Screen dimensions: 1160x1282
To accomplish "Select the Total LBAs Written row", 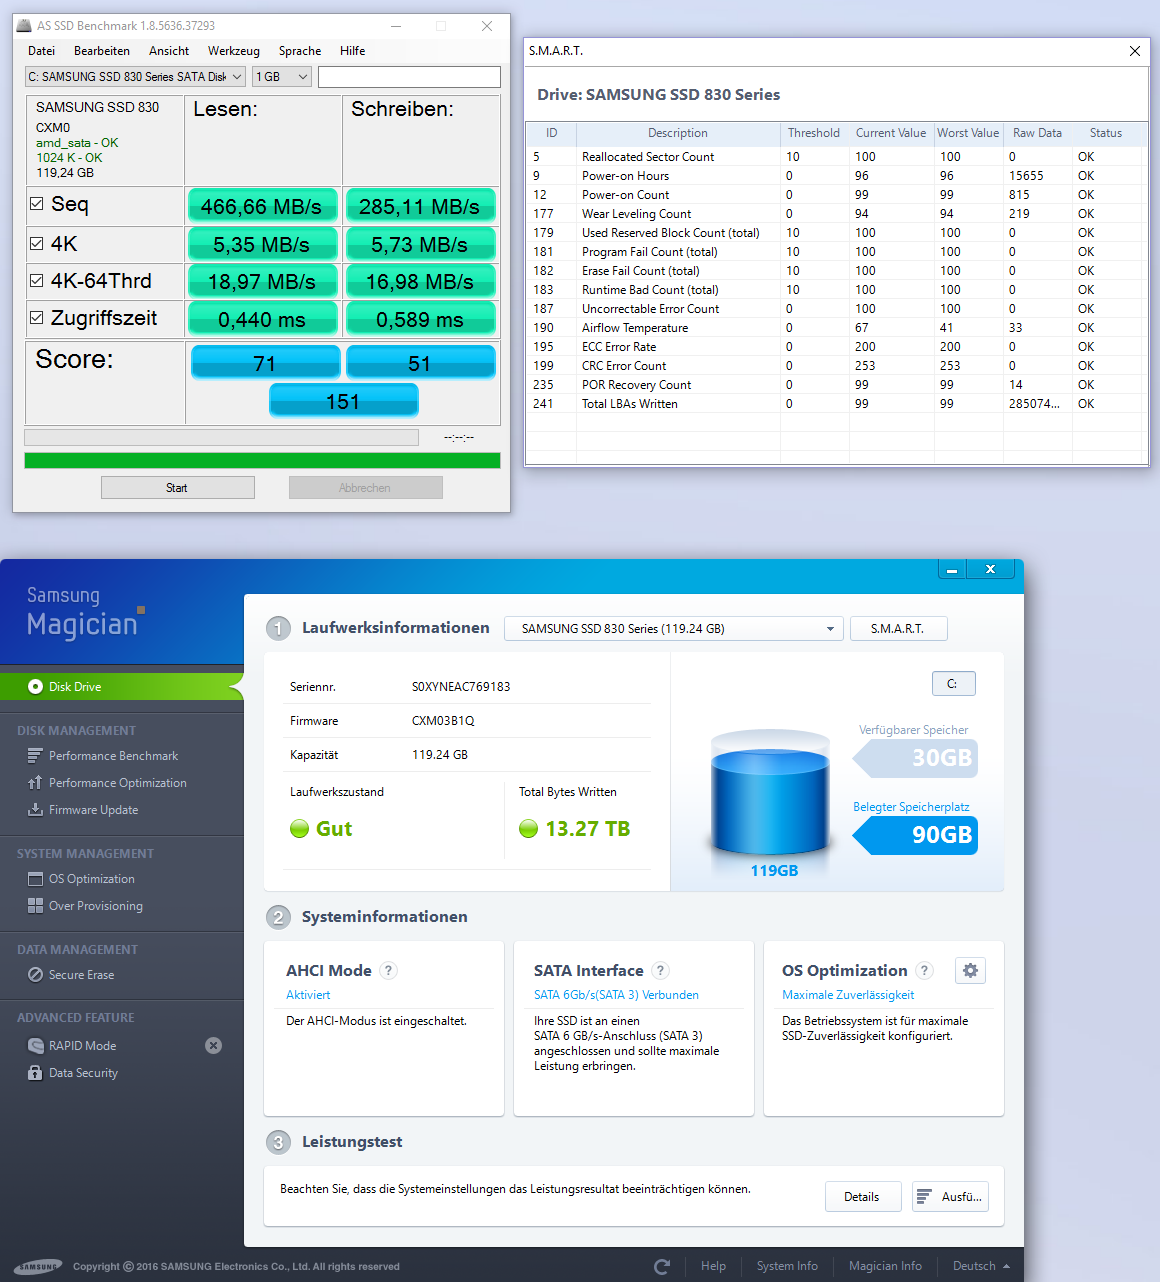I will pos(835,404).
